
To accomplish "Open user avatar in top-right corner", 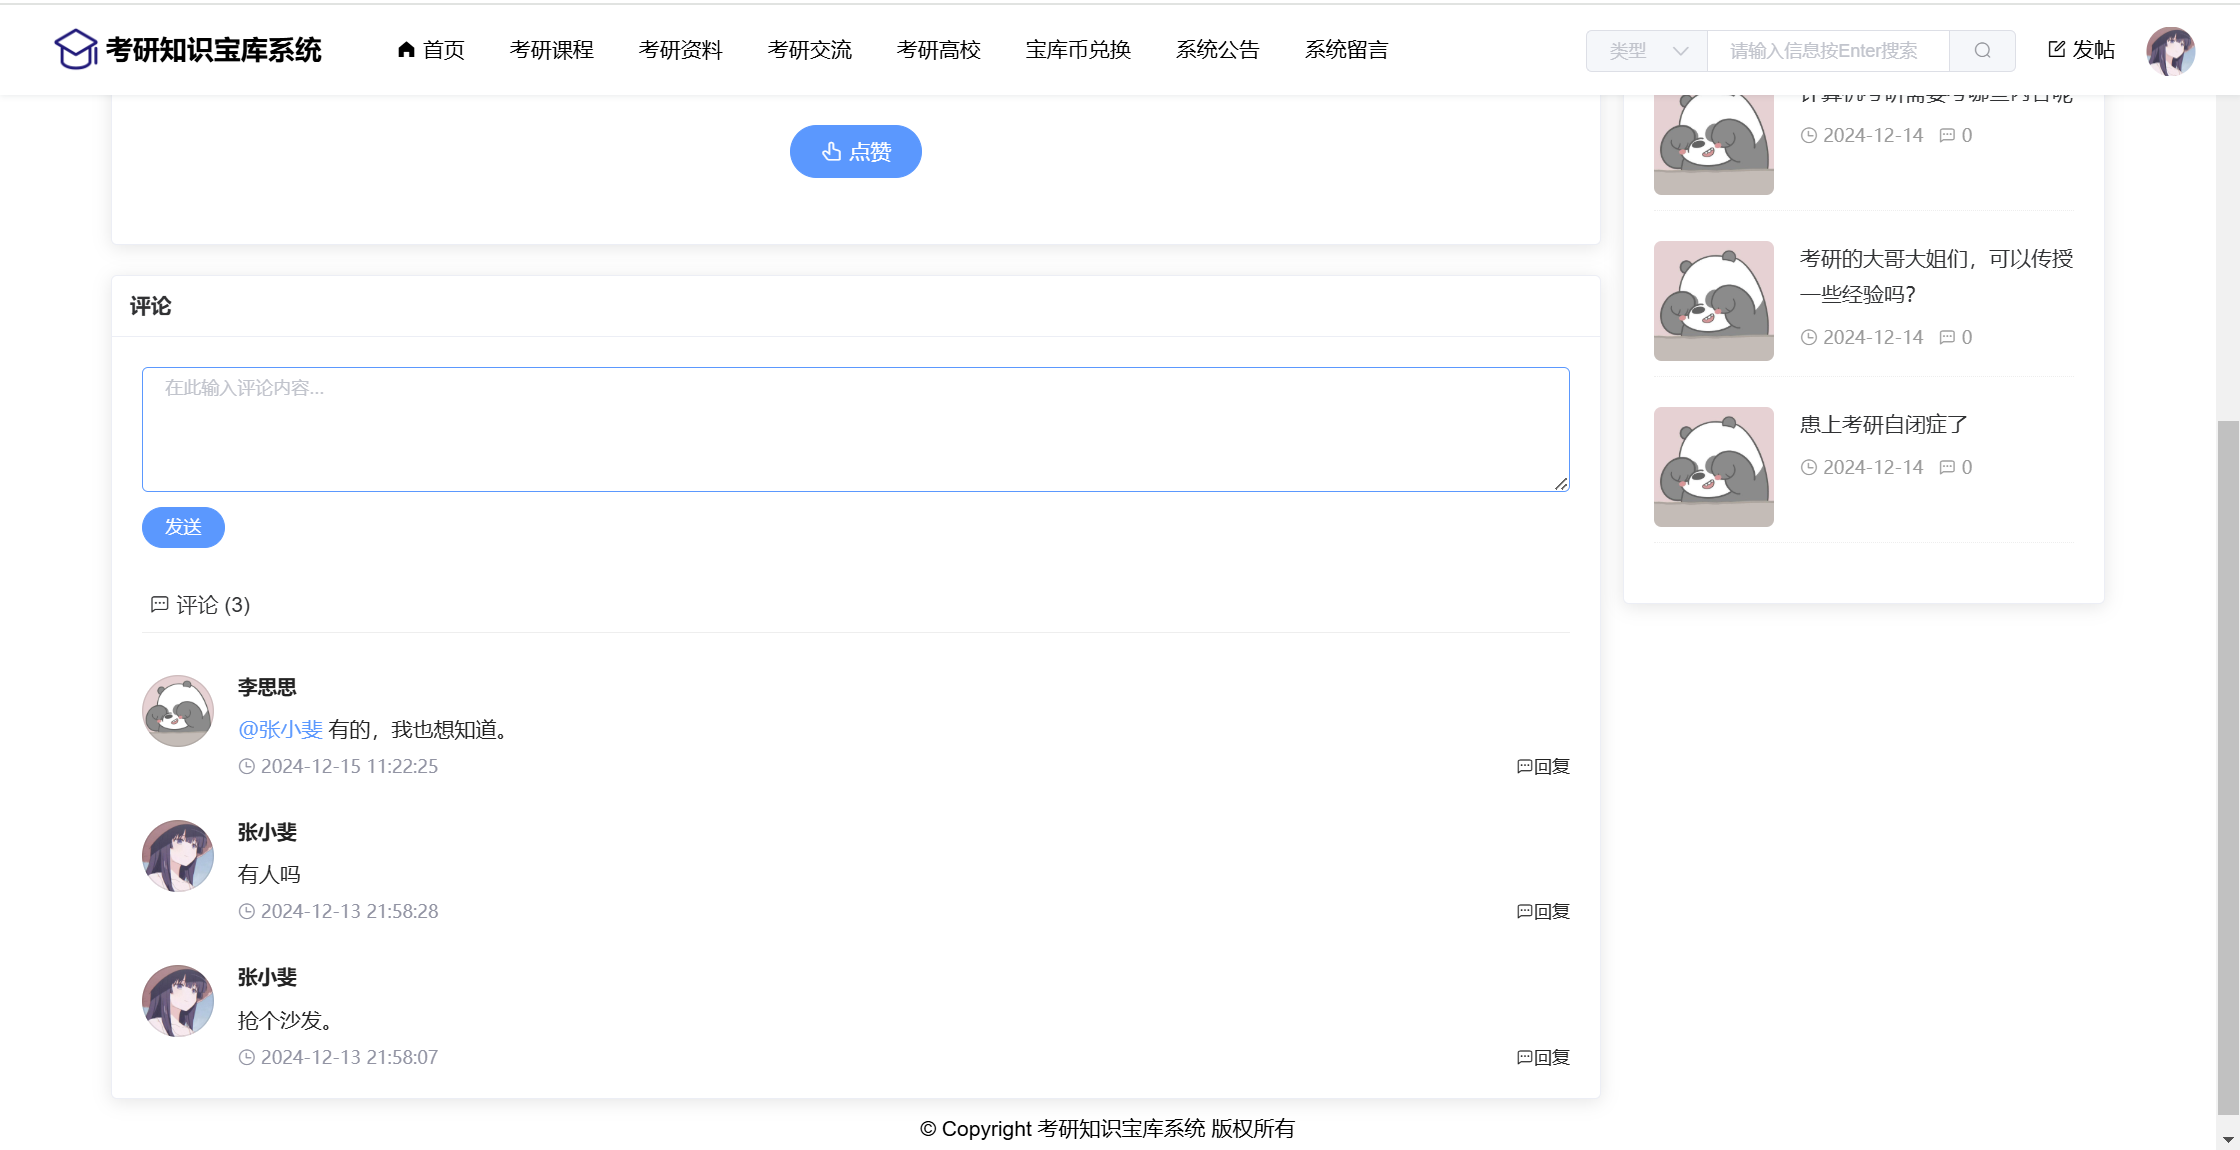I will (x=2170, y=51).
